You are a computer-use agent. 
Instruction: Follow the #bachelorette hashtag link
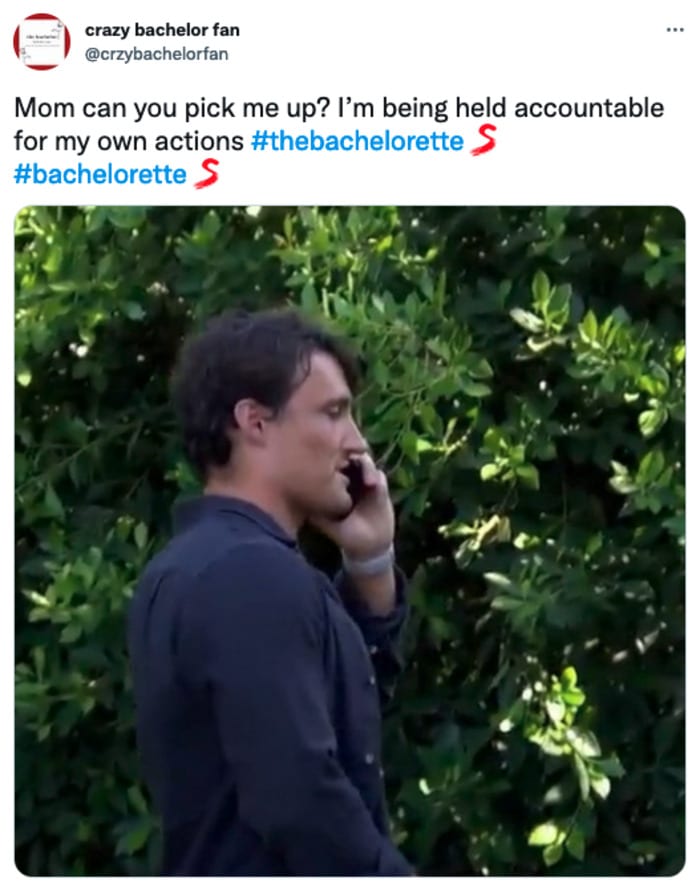pyautogui.click(x=100, y=174)
